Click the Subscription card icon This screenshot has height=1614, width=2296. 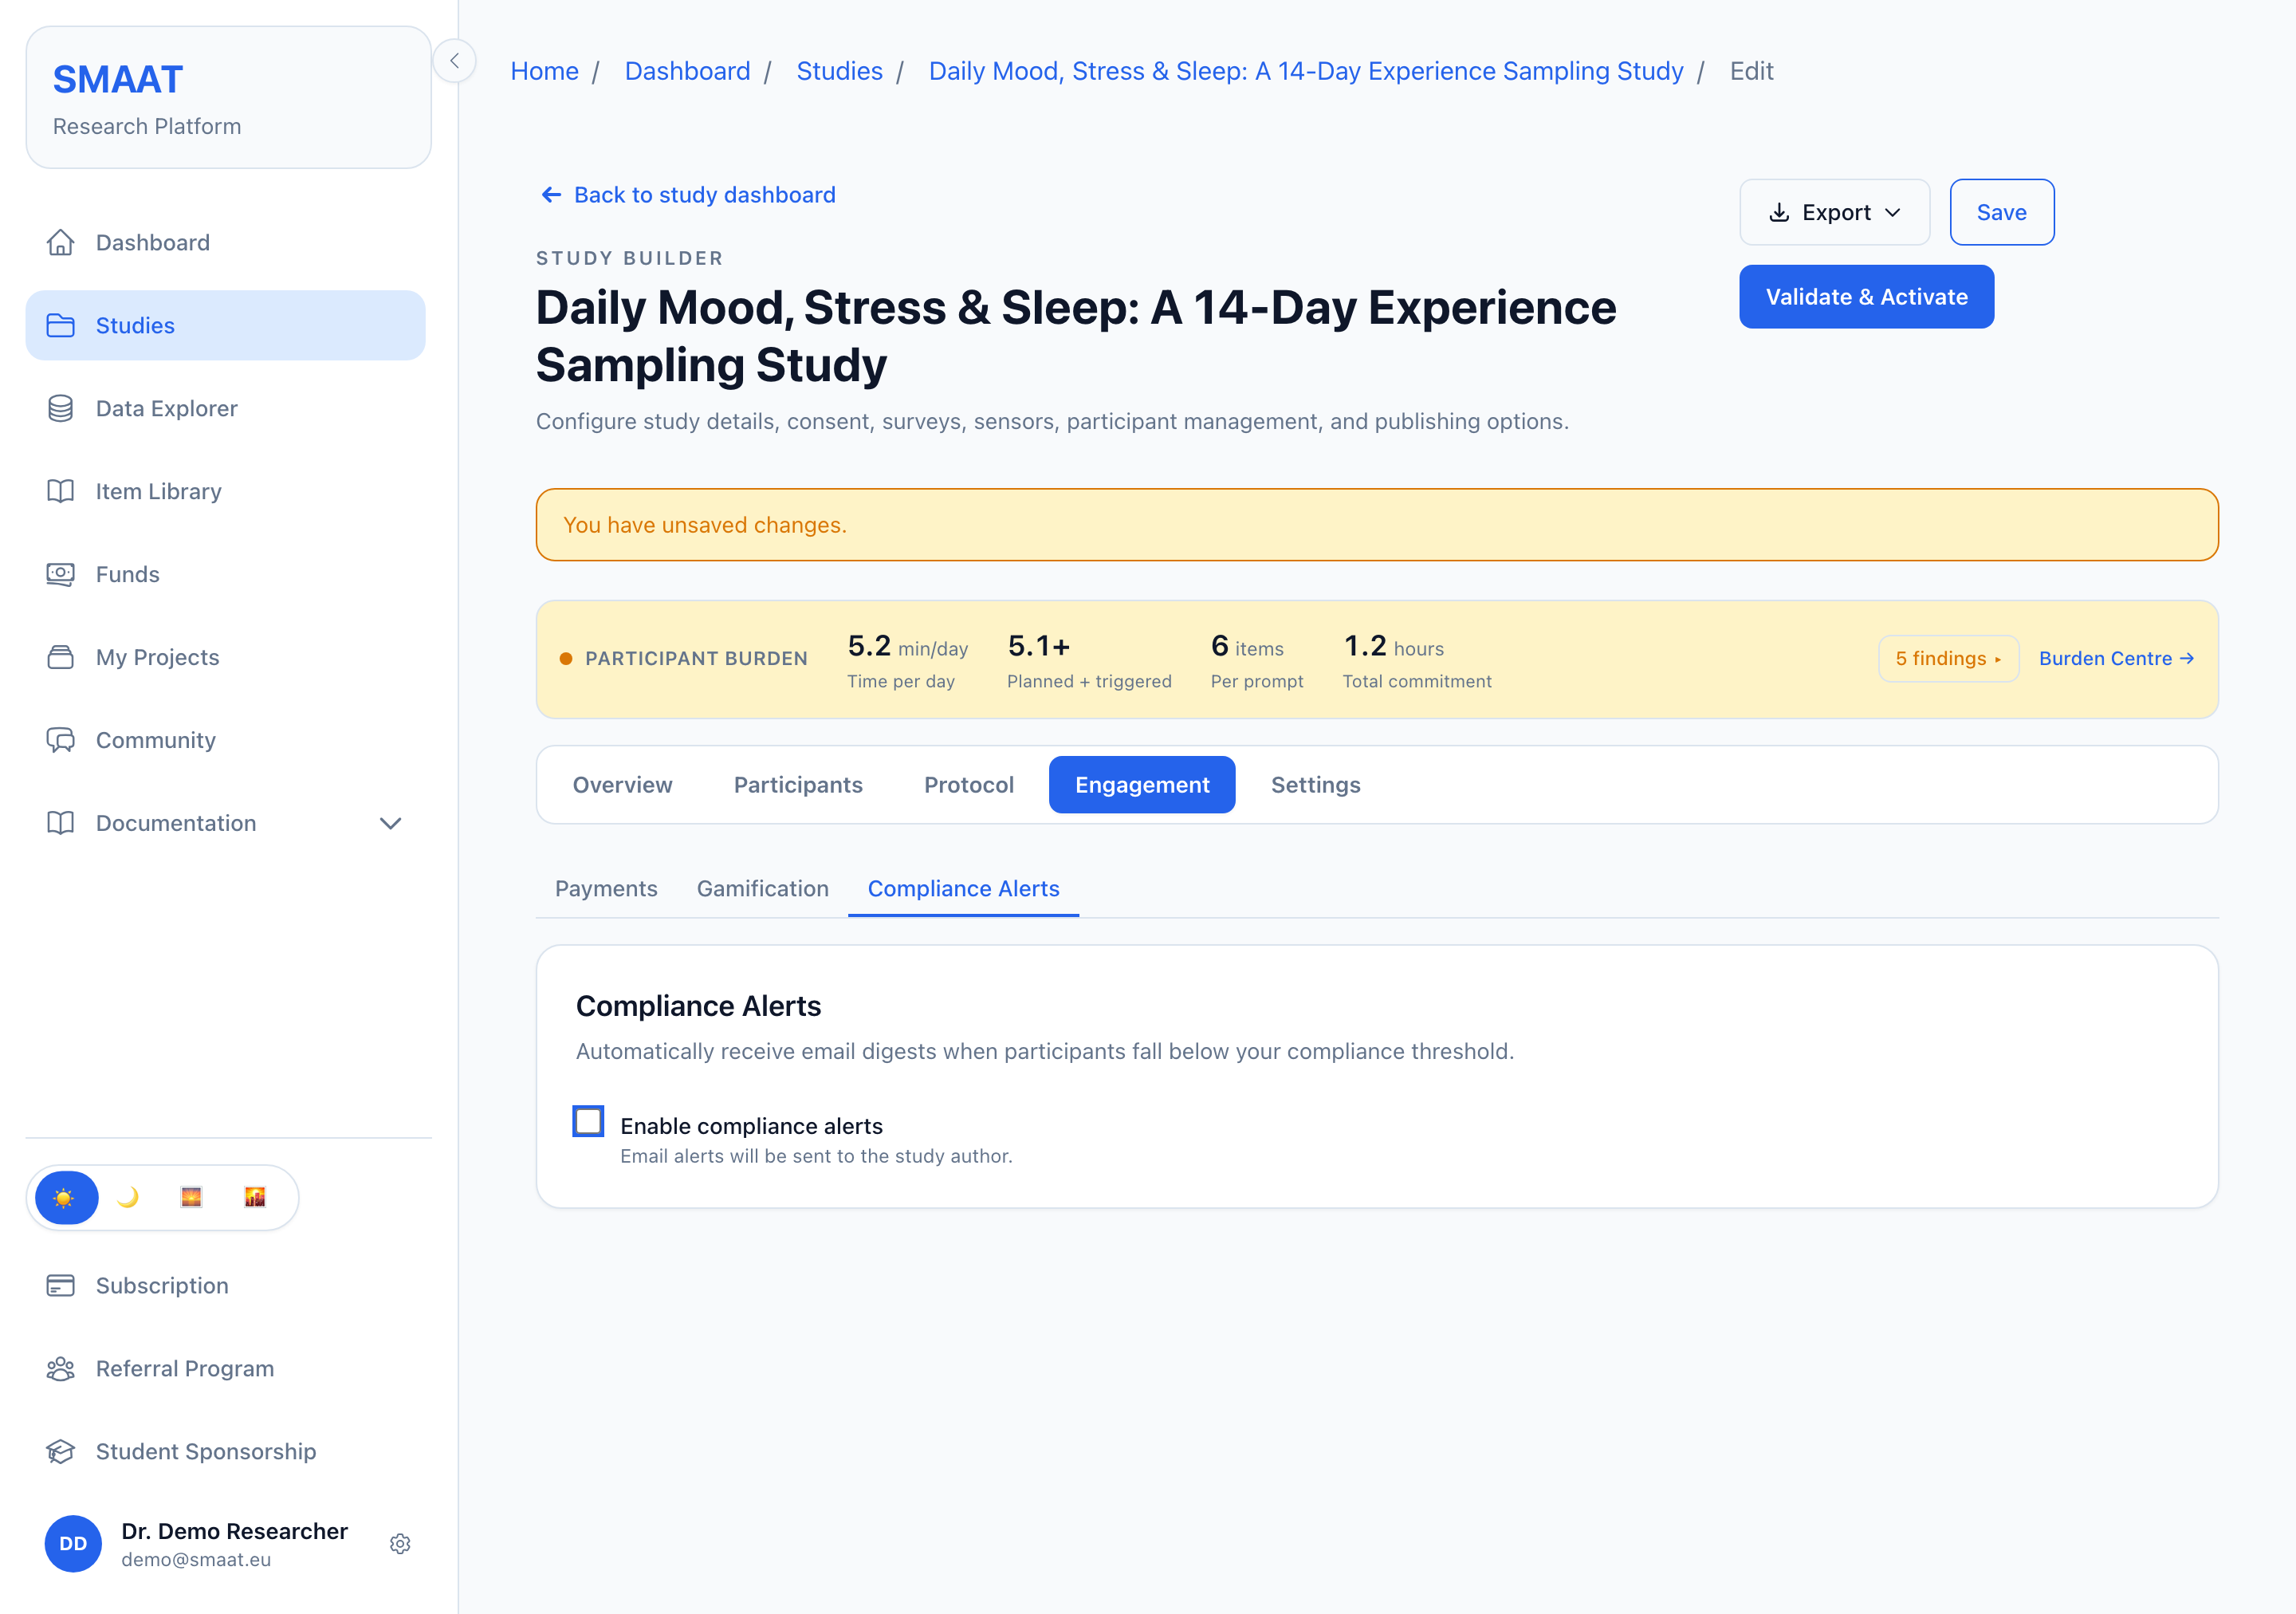click(x=60, y=1285)
